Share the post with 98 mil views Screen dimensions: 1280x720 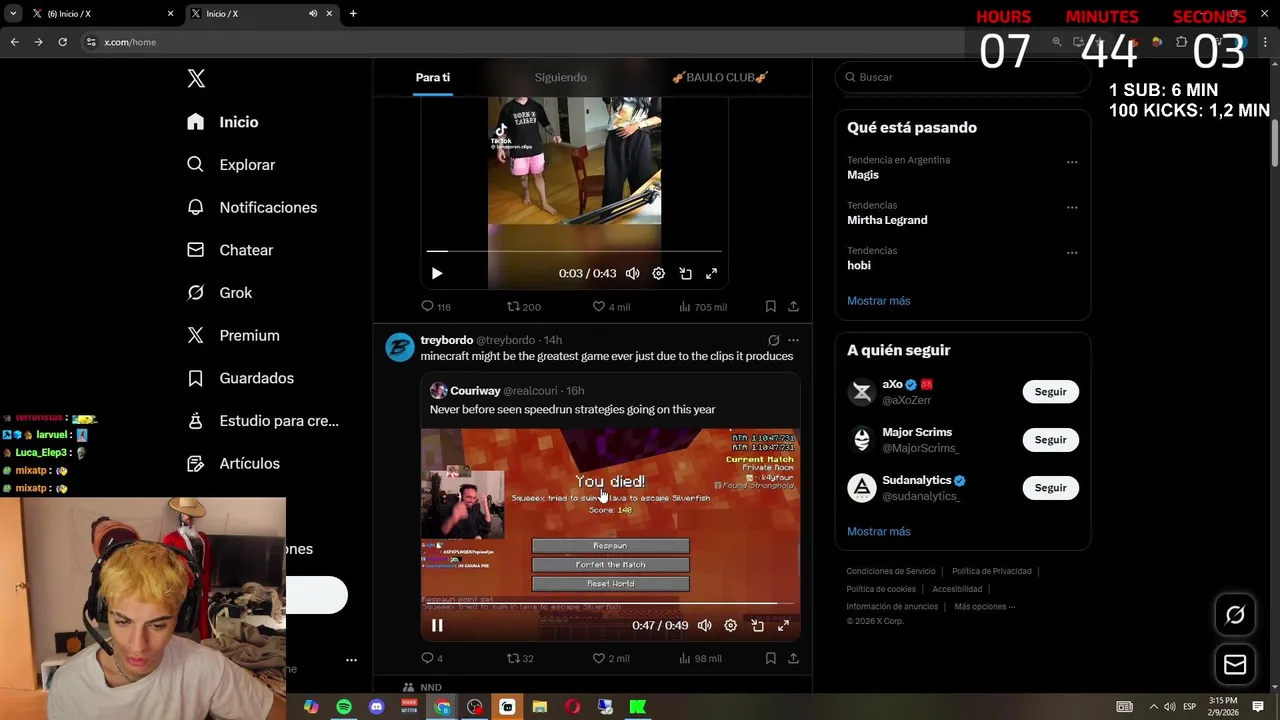[793, 658]
